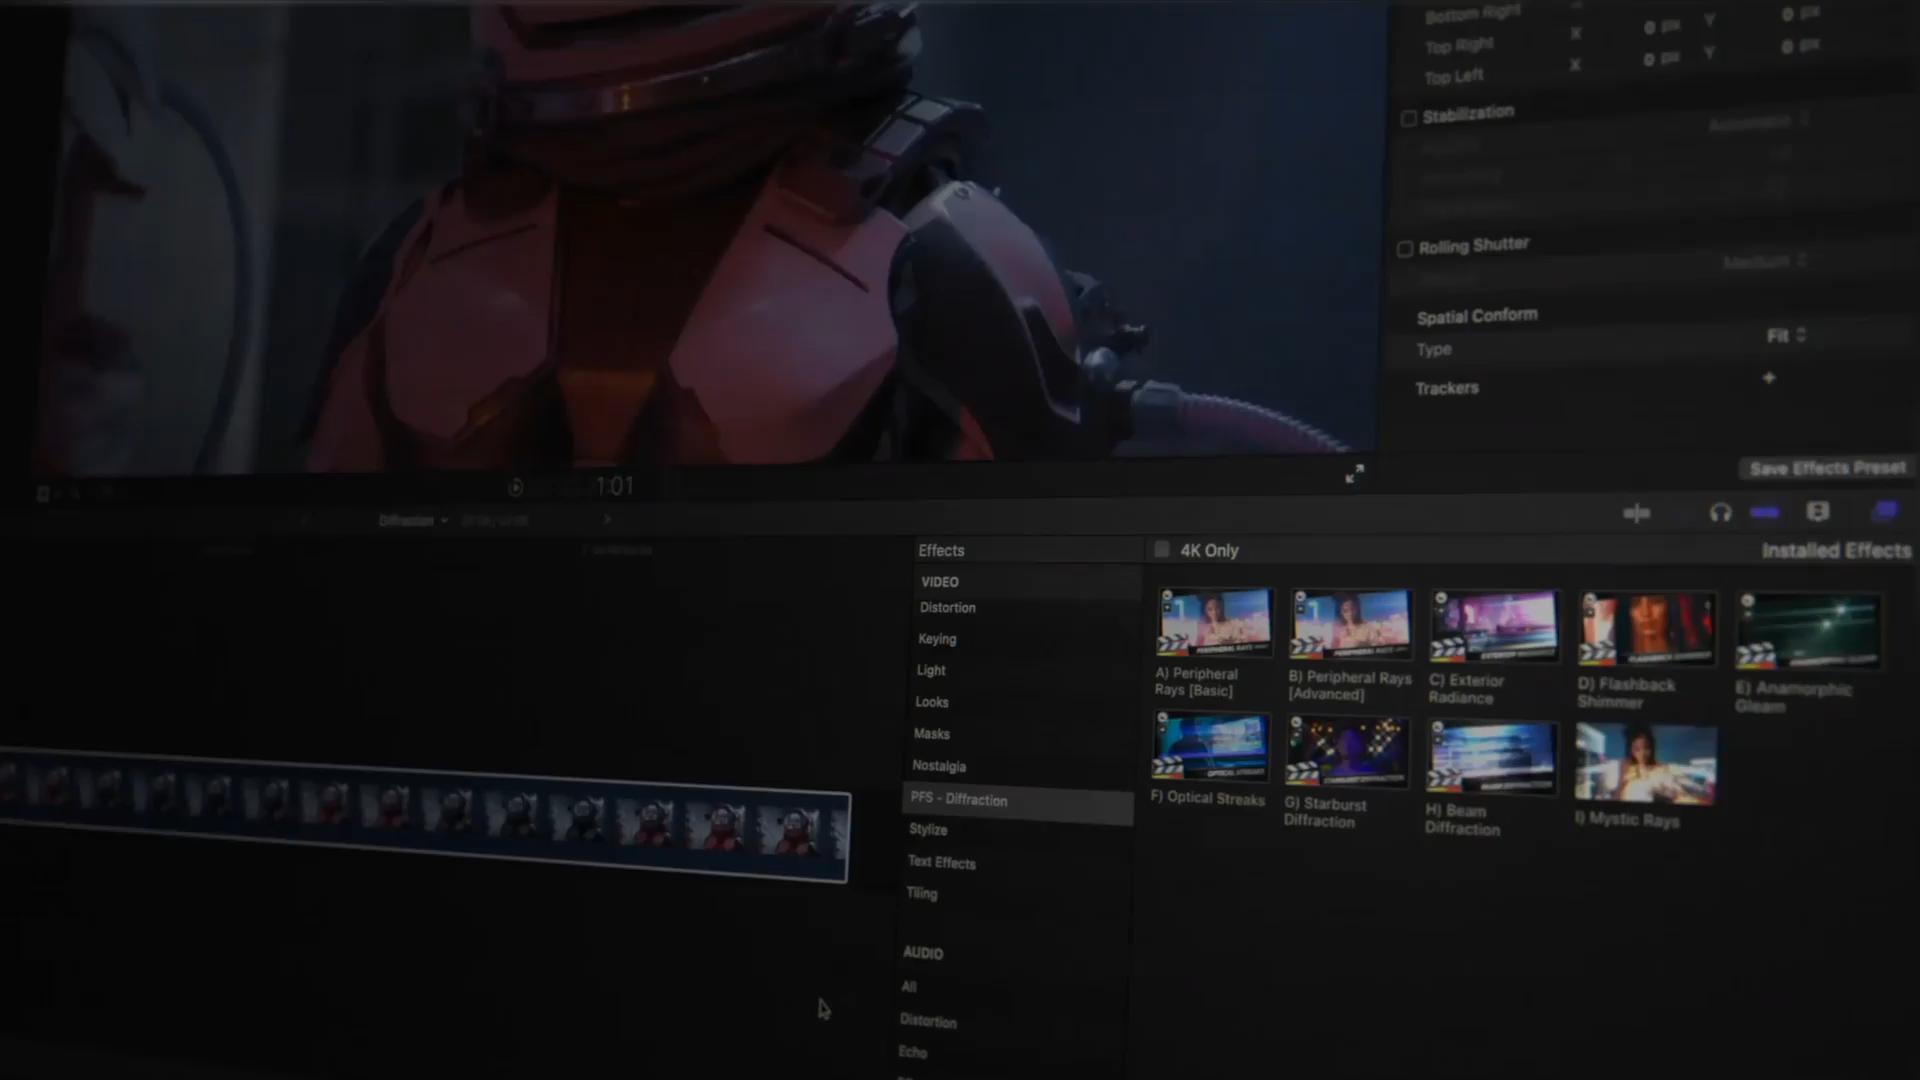Click the headphones solo icon in the timeline toolbar
The image size is (1920, 1080).
(1720, 513)
